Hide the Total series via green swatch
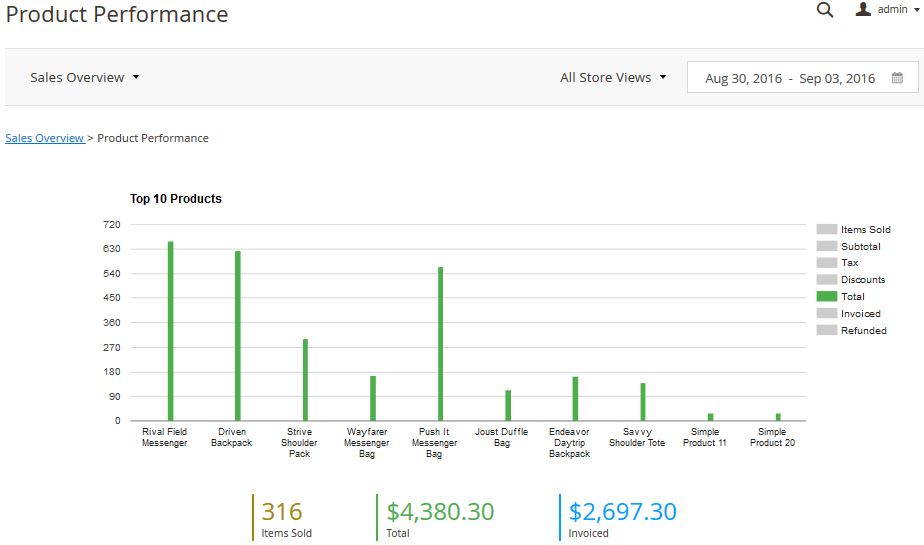The height and width of the screenshot is (545, 924). 826,297
